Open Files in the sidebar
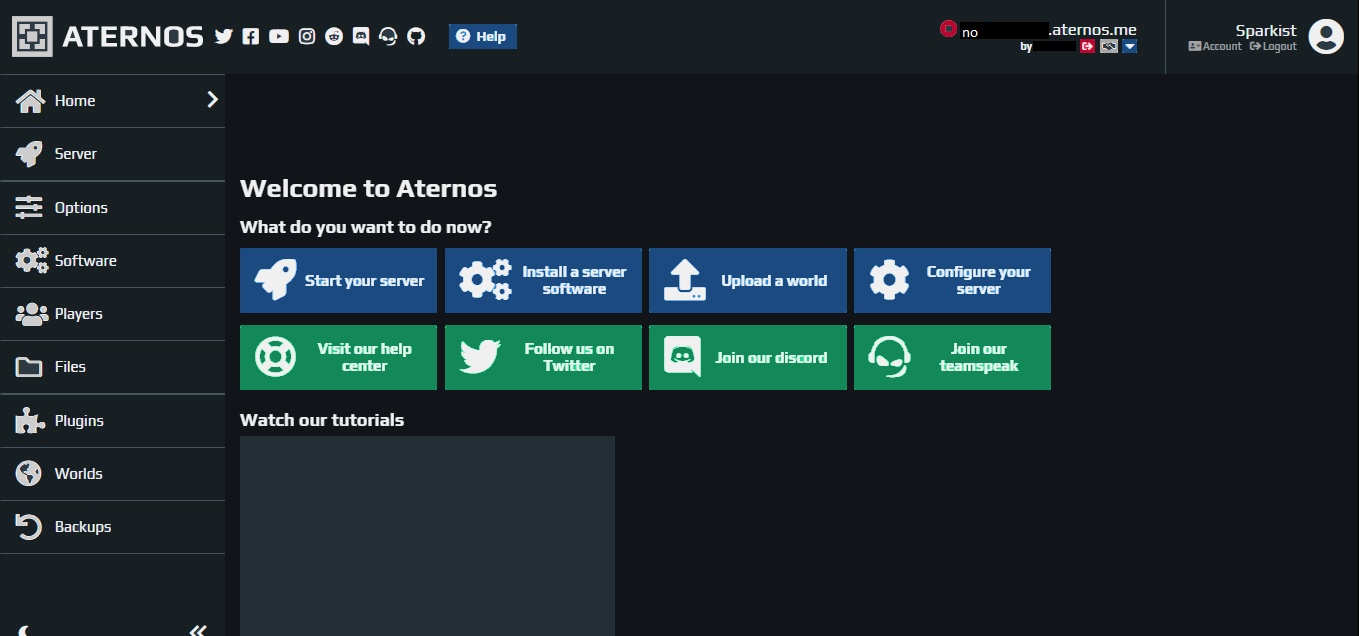Screen dimensions: 1359x636 pyautogui.click(x=112, y=367)
